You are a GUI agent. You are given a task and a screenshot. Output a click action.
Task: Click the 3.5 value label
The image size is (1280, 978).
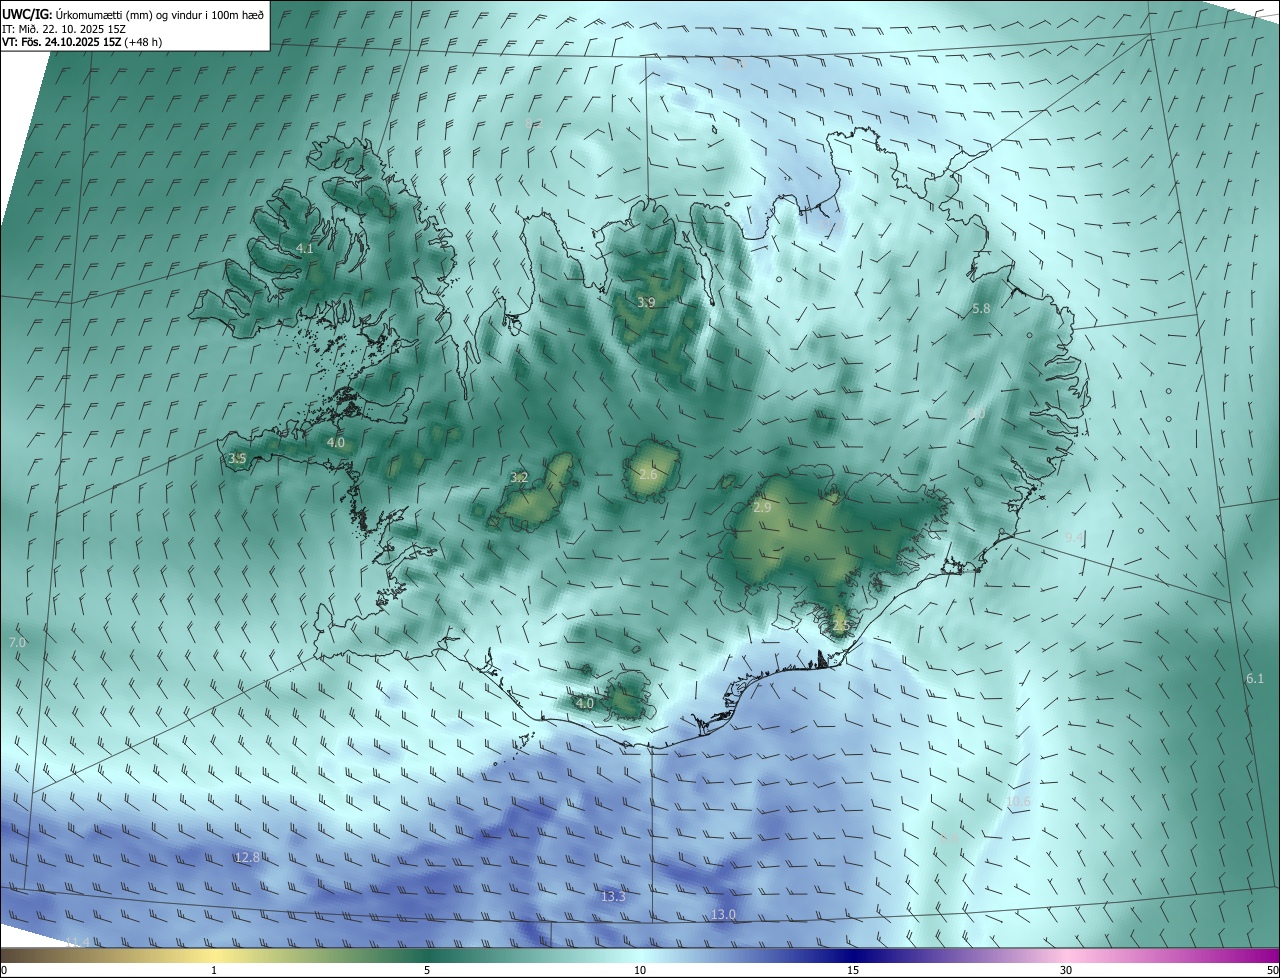(237, 458)
